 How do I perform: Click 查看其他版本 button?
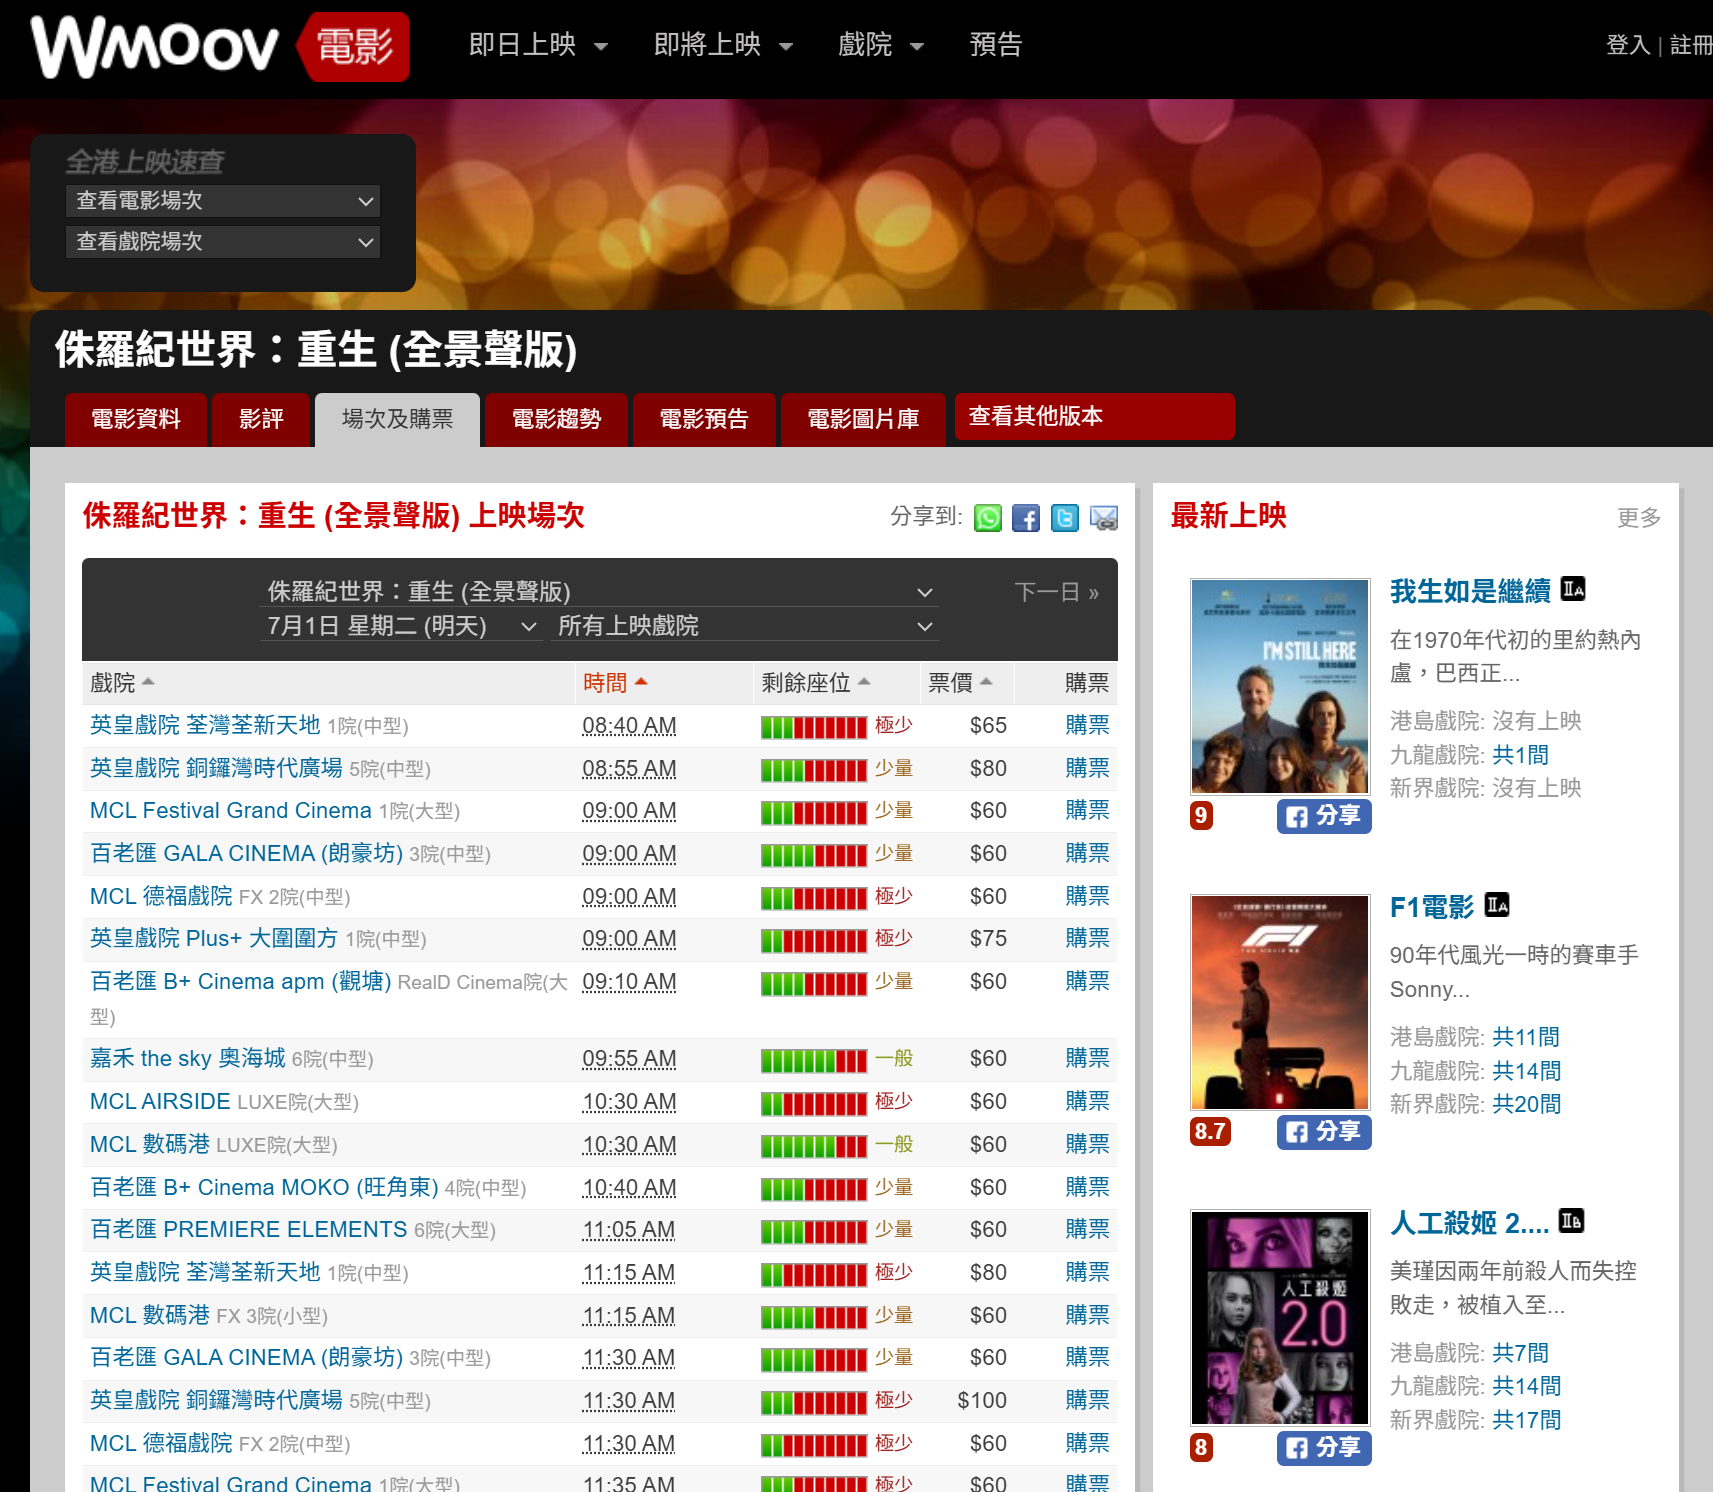tap(1095, 416)
